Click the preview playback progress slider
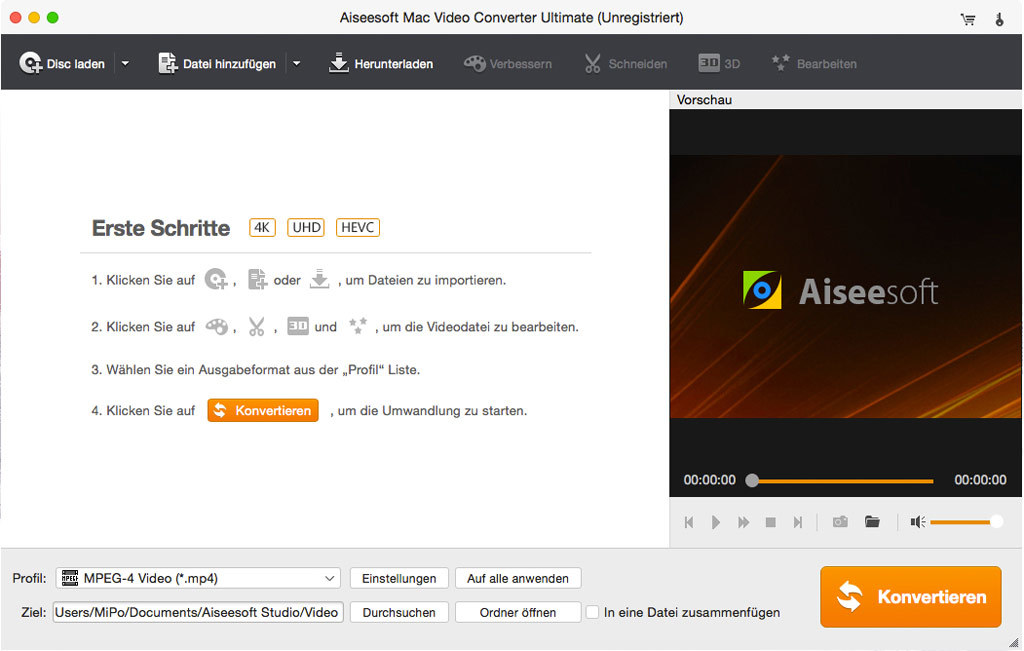Image resolution: width=1024 pixels, height=651 pixels. pyautogui.click(x=840, y=481)
